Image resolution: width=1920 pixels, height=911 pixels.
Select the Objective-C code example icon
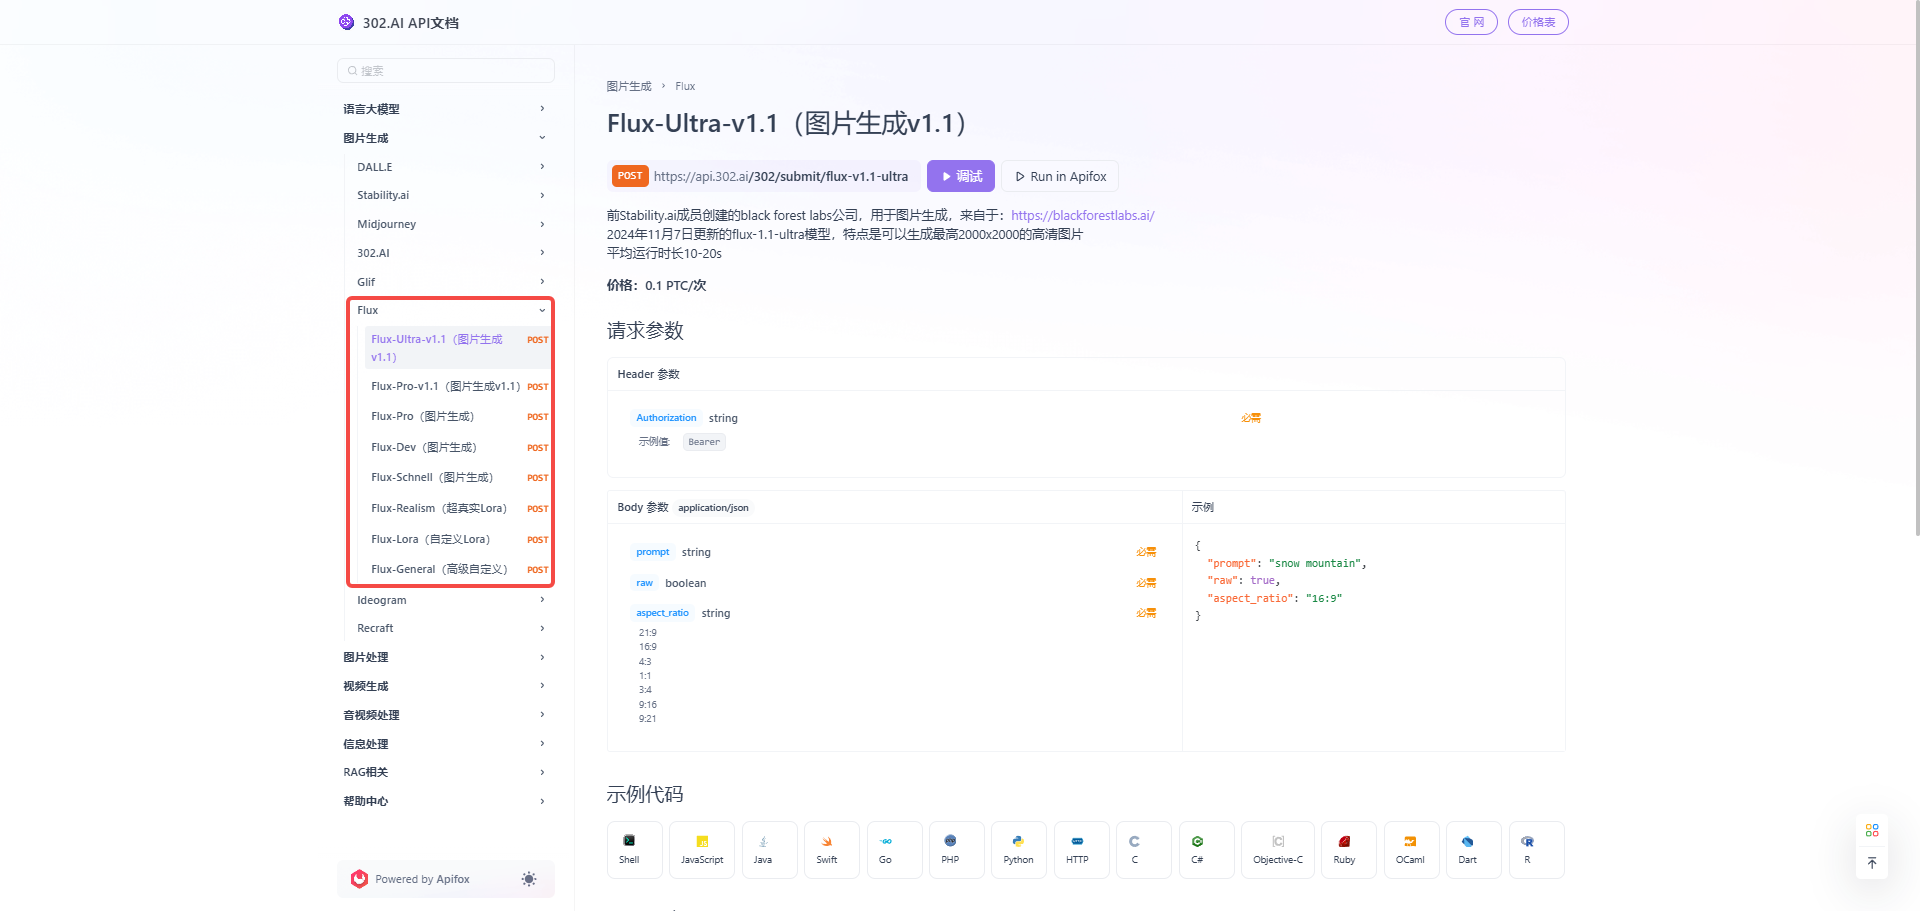1278,841
